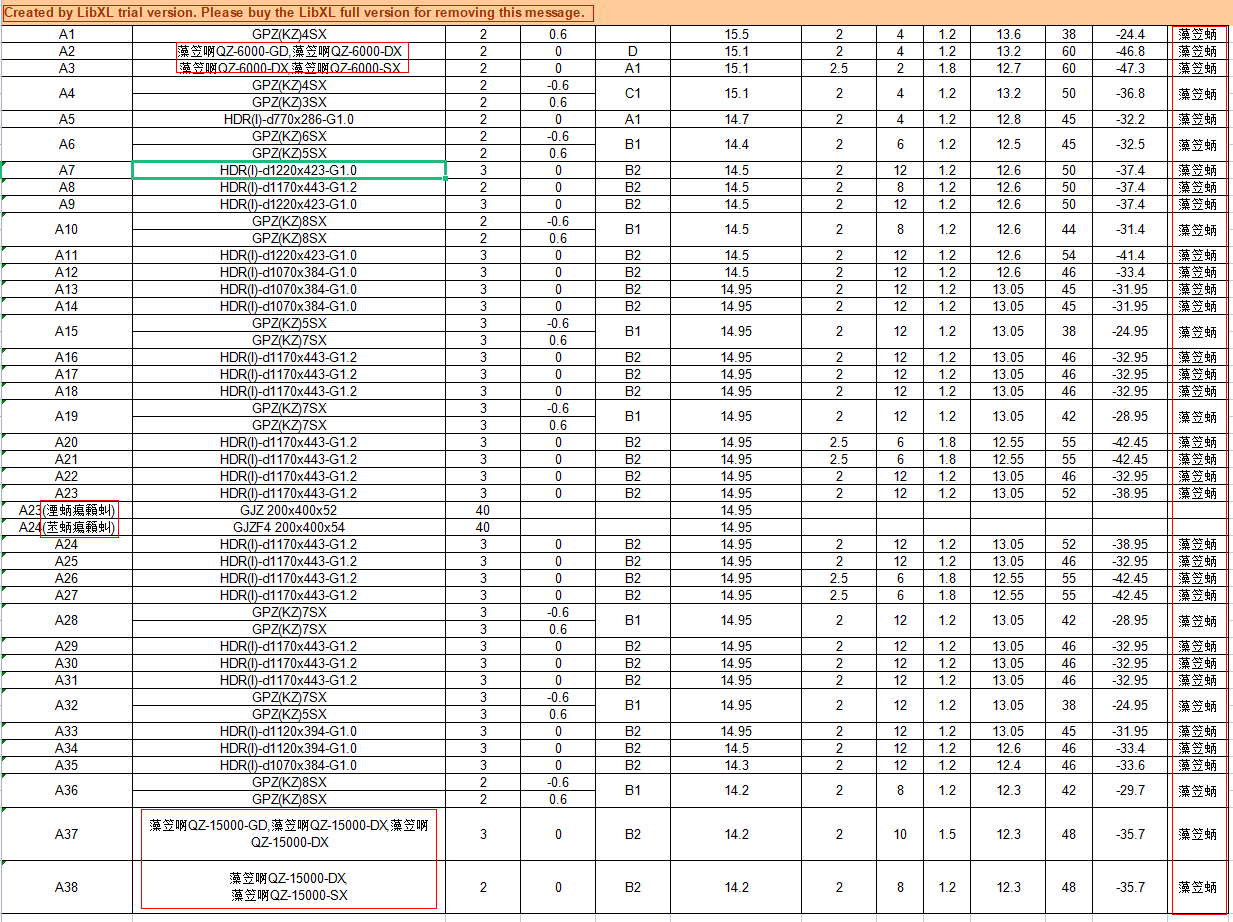
Task: Click the LibXL trial version banner cell
Action: click(296, 13)
